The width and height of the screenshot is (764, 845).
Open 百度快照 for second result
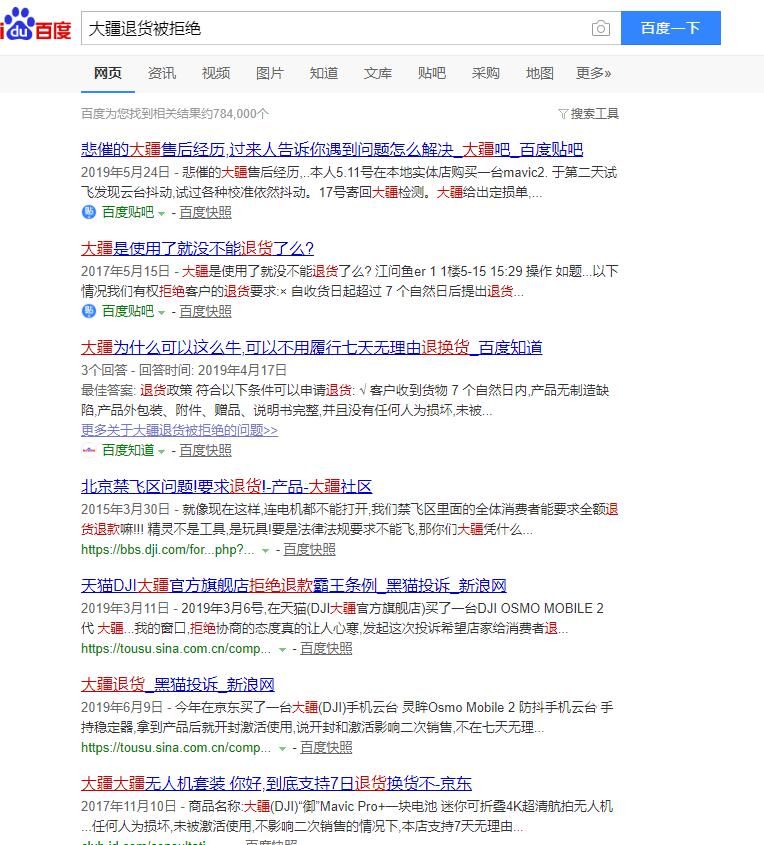tap(205, 311)
